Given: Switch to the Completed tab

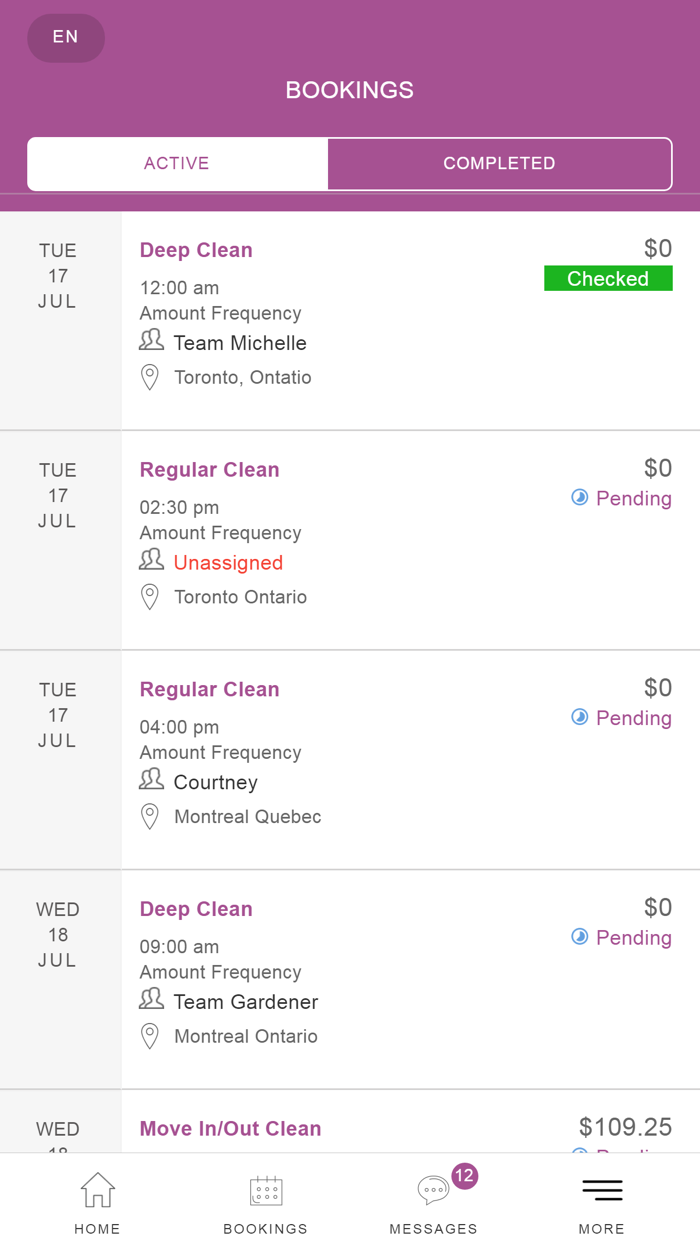Looking at the screenshot, I should point(499,164).
